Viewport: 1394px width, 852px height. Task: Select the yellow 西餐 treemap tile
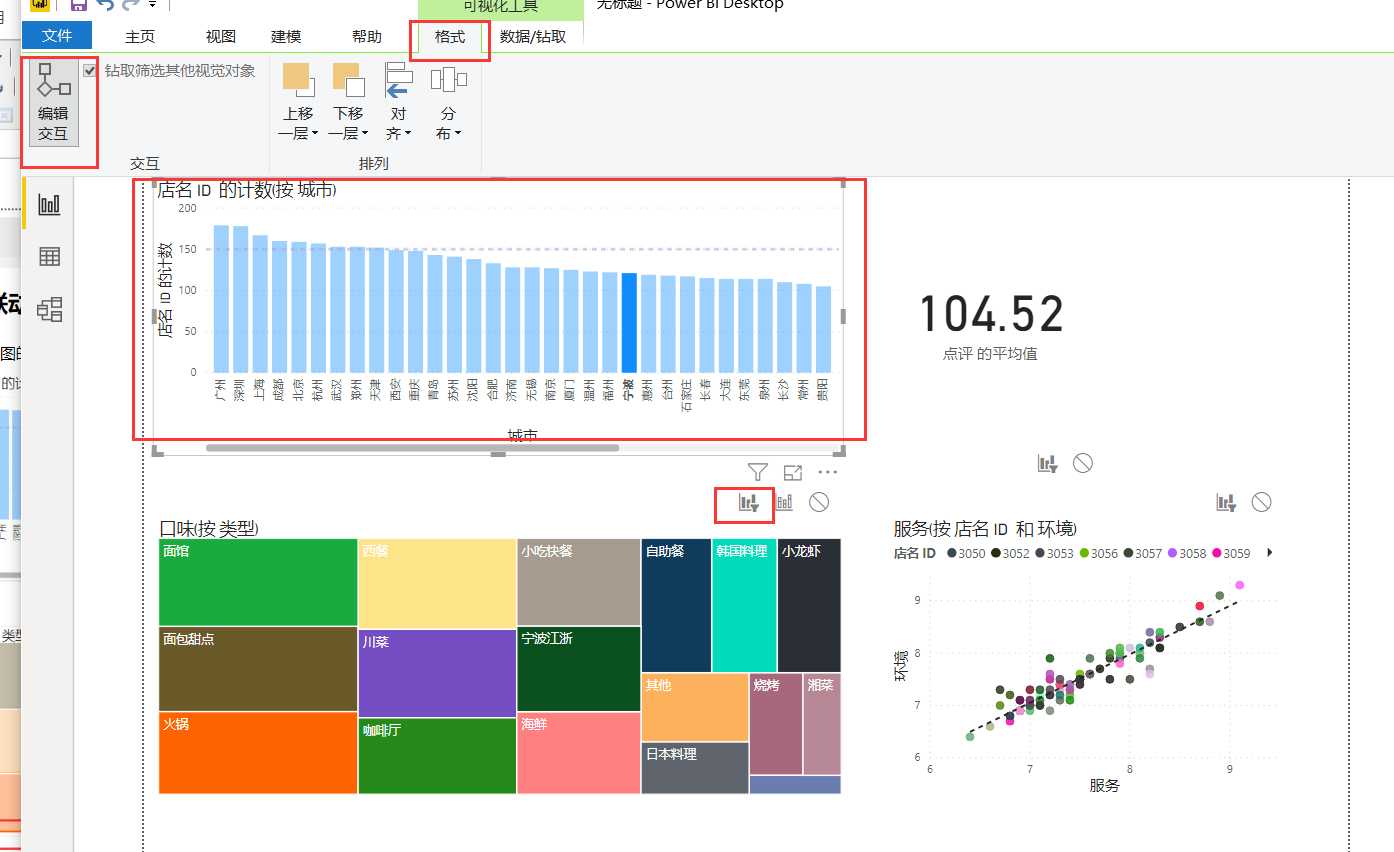coord(437,583)
